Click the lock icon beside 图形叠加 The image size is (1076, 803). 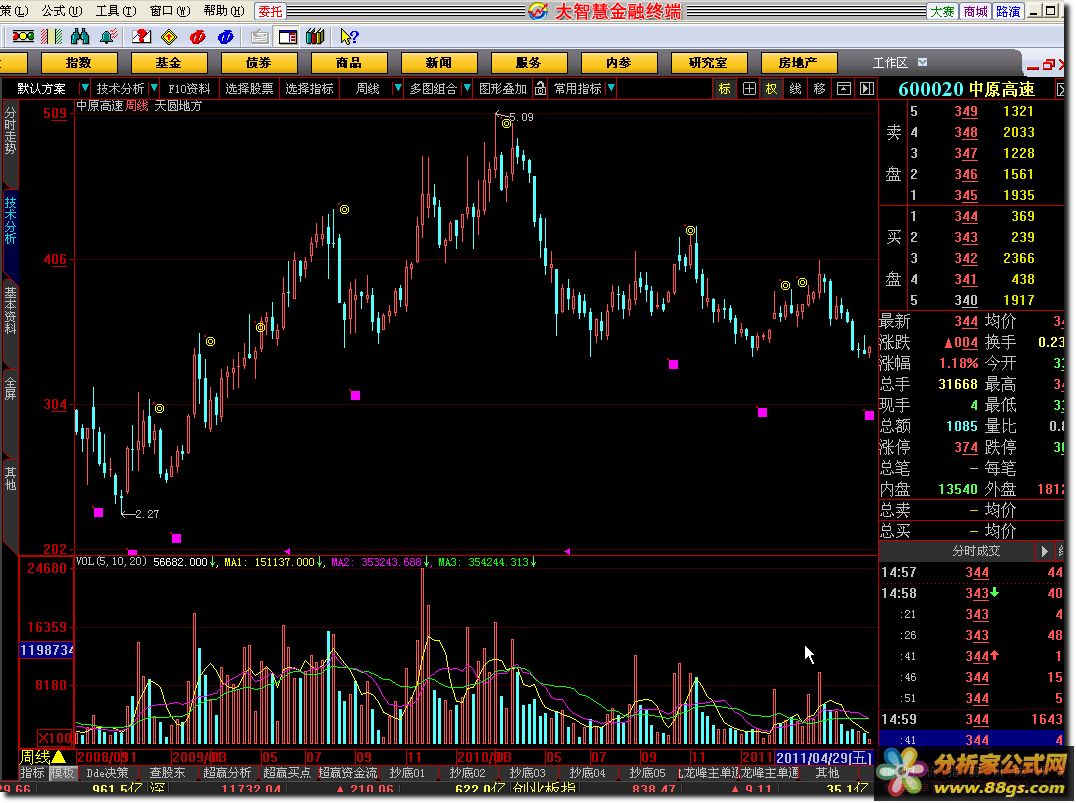coord(541,89)
